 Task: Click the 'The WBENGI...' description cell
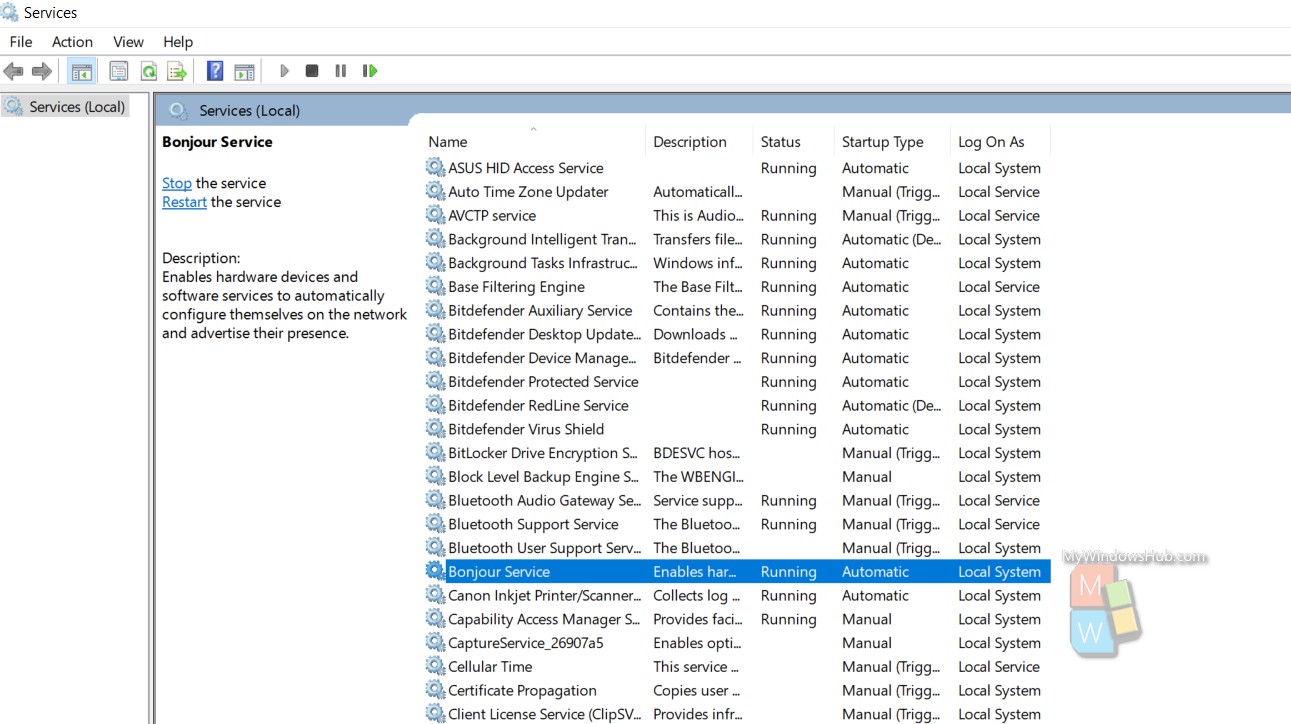(698, 477)
